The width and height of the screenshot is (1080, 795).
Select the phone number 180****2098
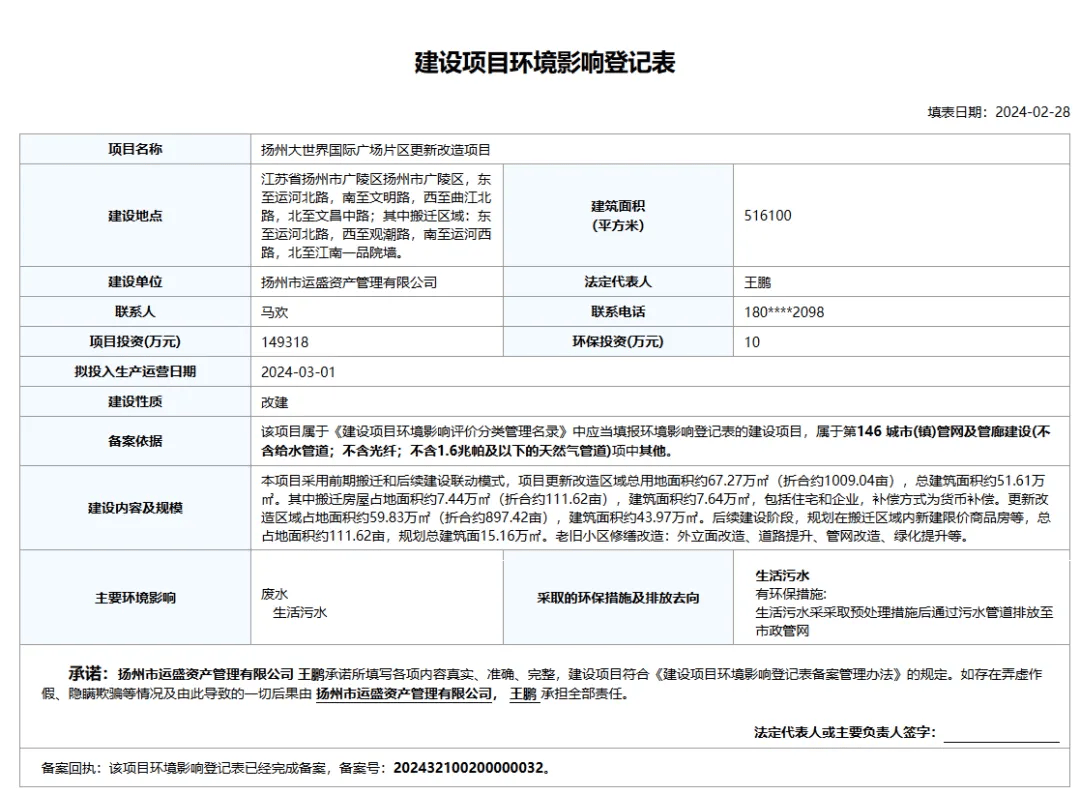[x=784, y=312]
